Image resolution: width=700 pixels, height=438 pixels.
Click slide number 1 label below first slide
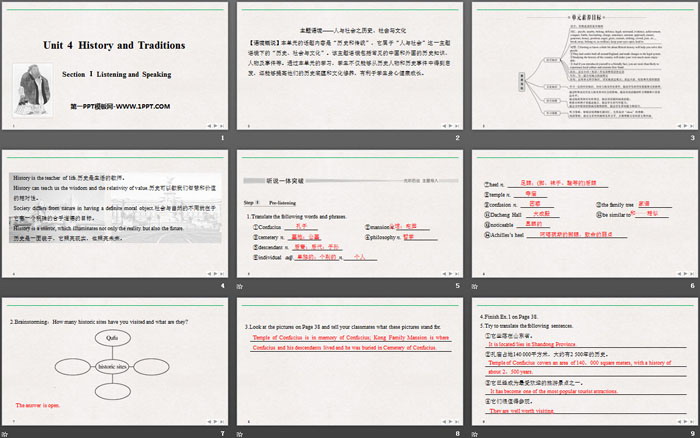222,138
